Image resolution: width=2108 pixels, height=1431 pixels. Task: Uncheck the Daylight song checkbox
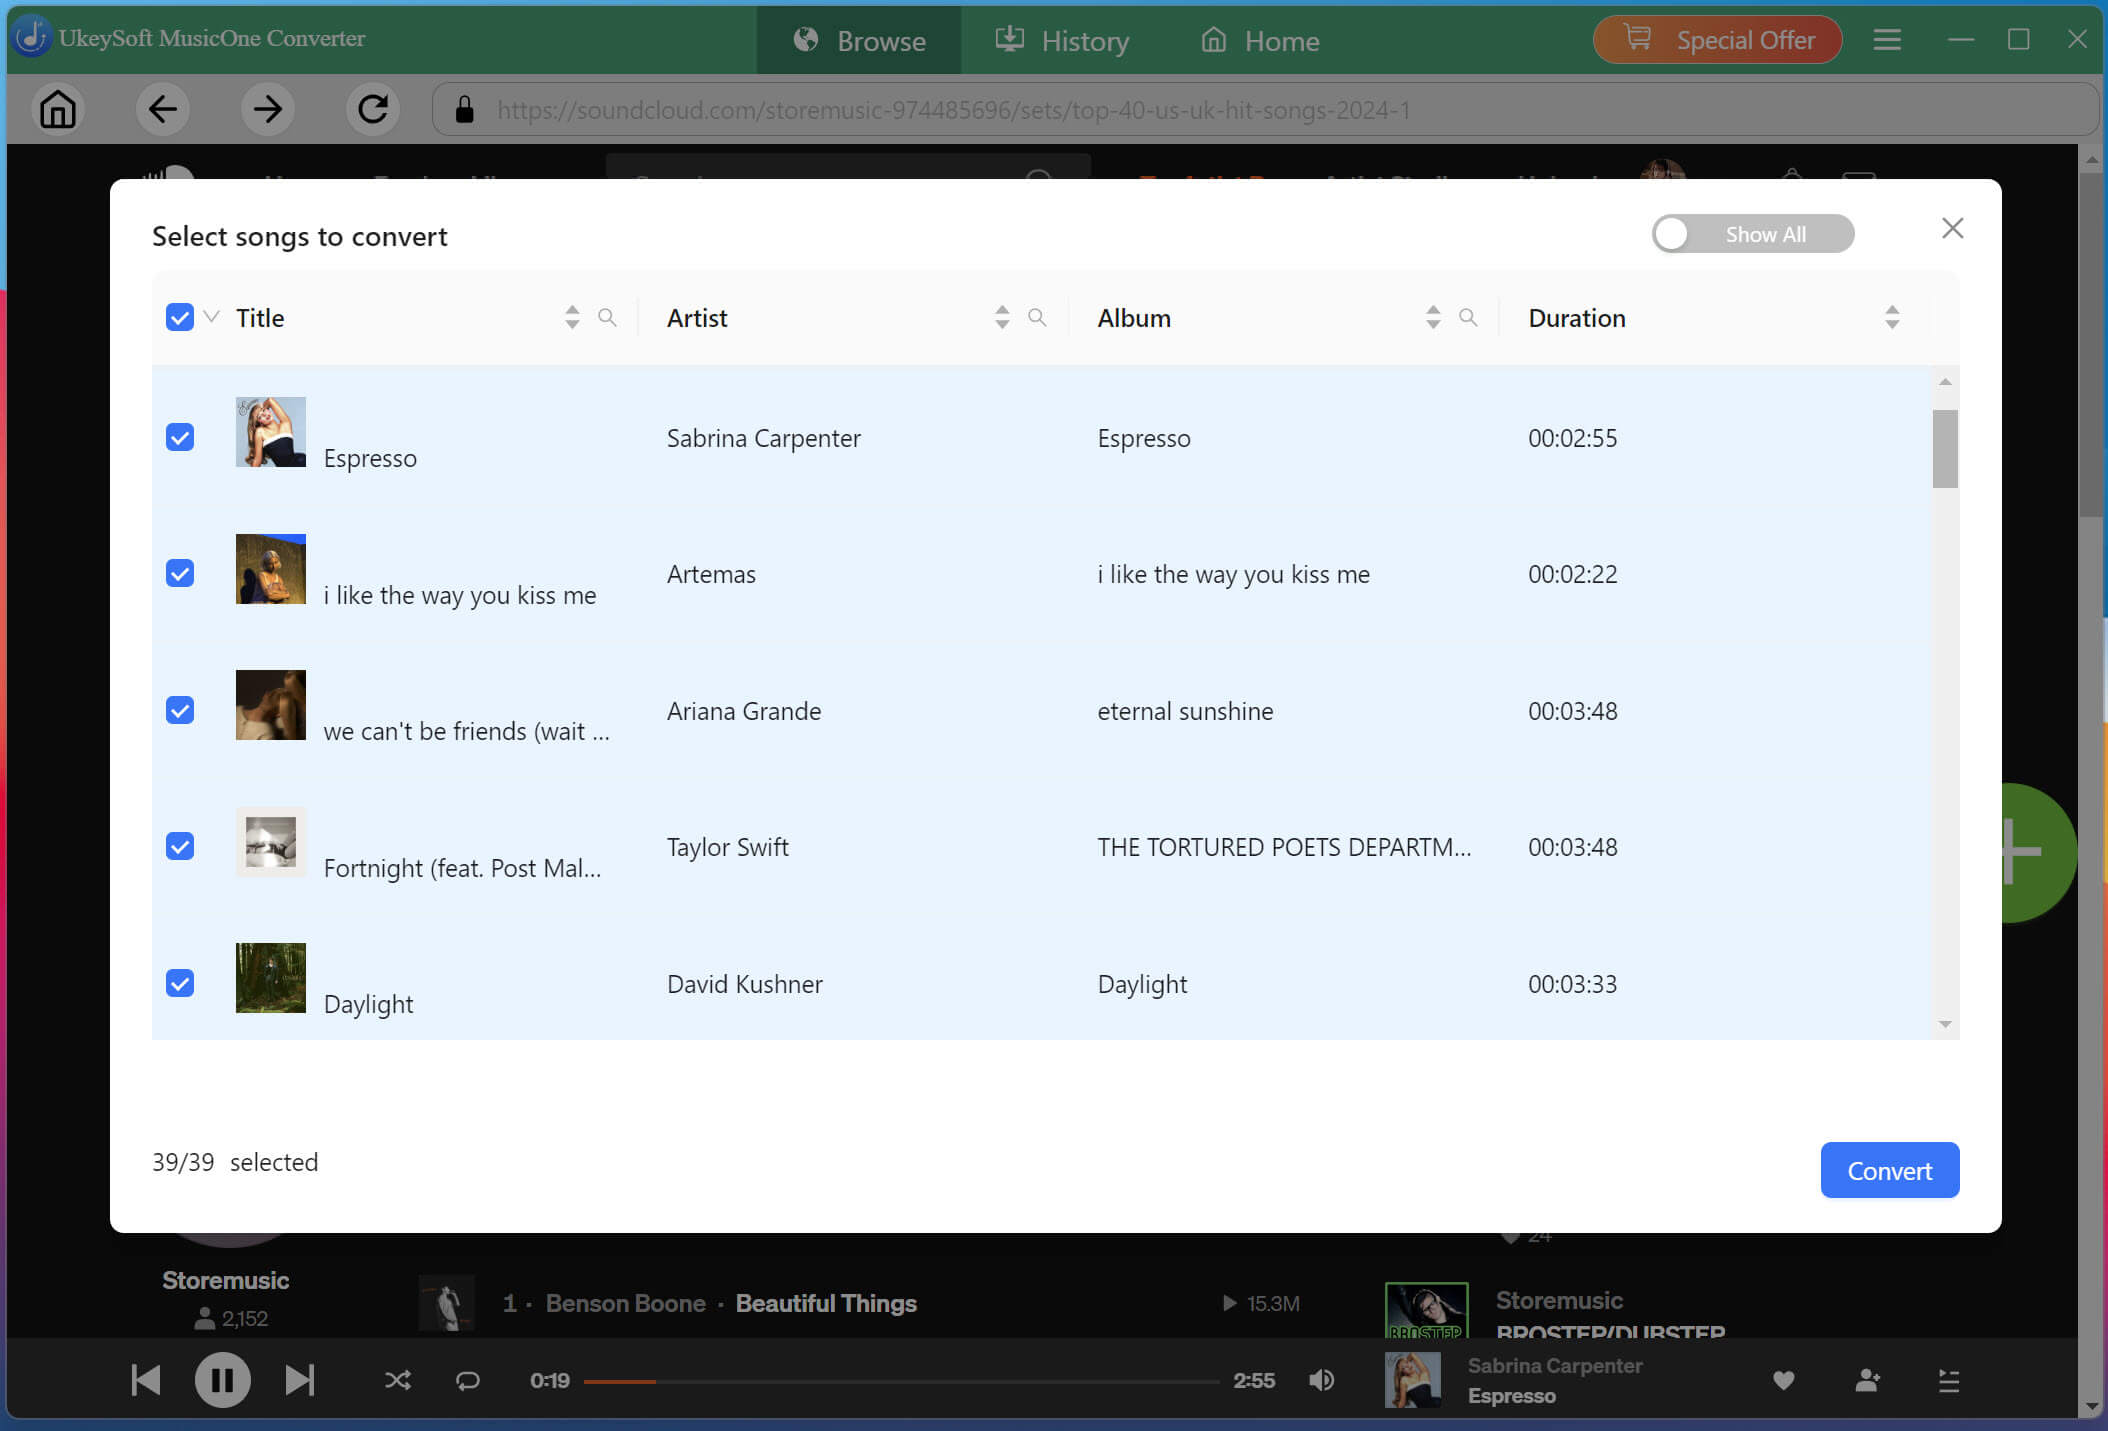180,983
